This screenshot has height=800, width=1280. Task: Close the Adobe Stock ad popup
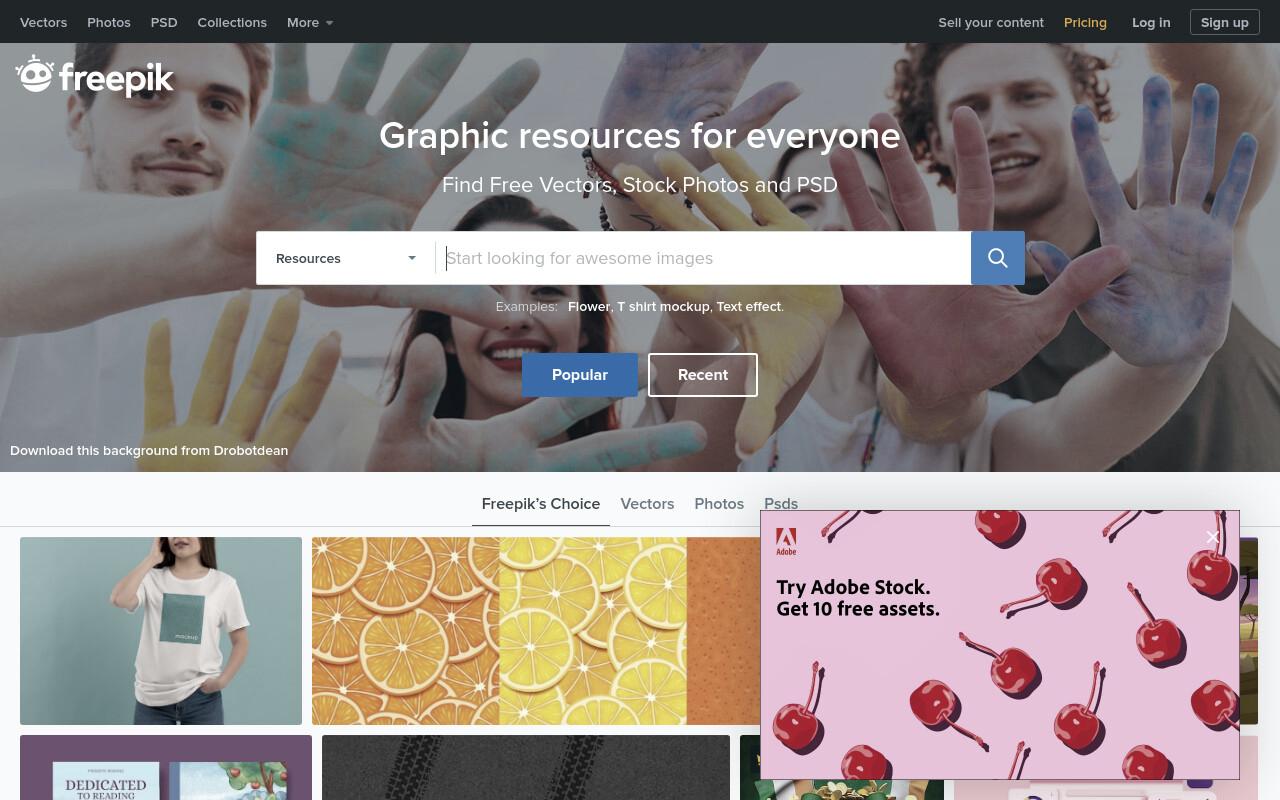(x=1212, y=537)
